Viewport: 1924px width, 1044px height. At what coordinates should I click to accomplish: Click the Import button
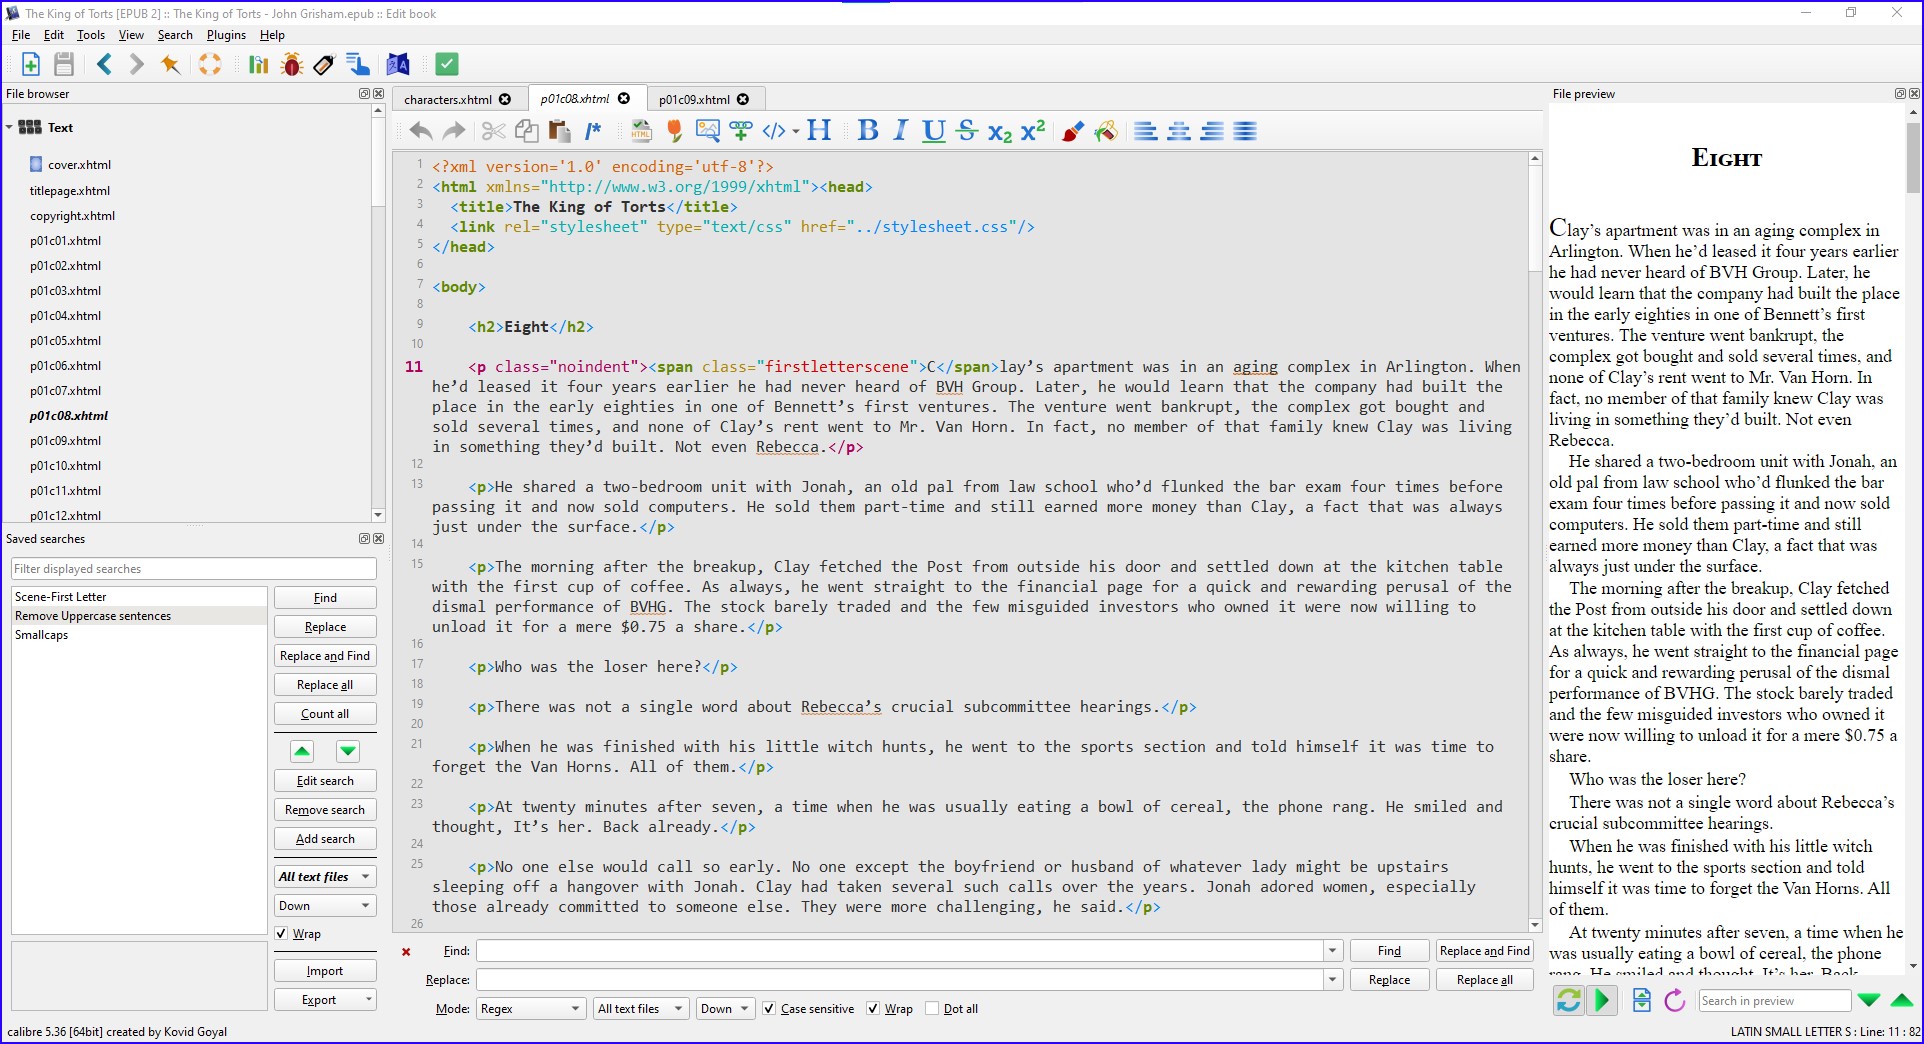(325, 971)
